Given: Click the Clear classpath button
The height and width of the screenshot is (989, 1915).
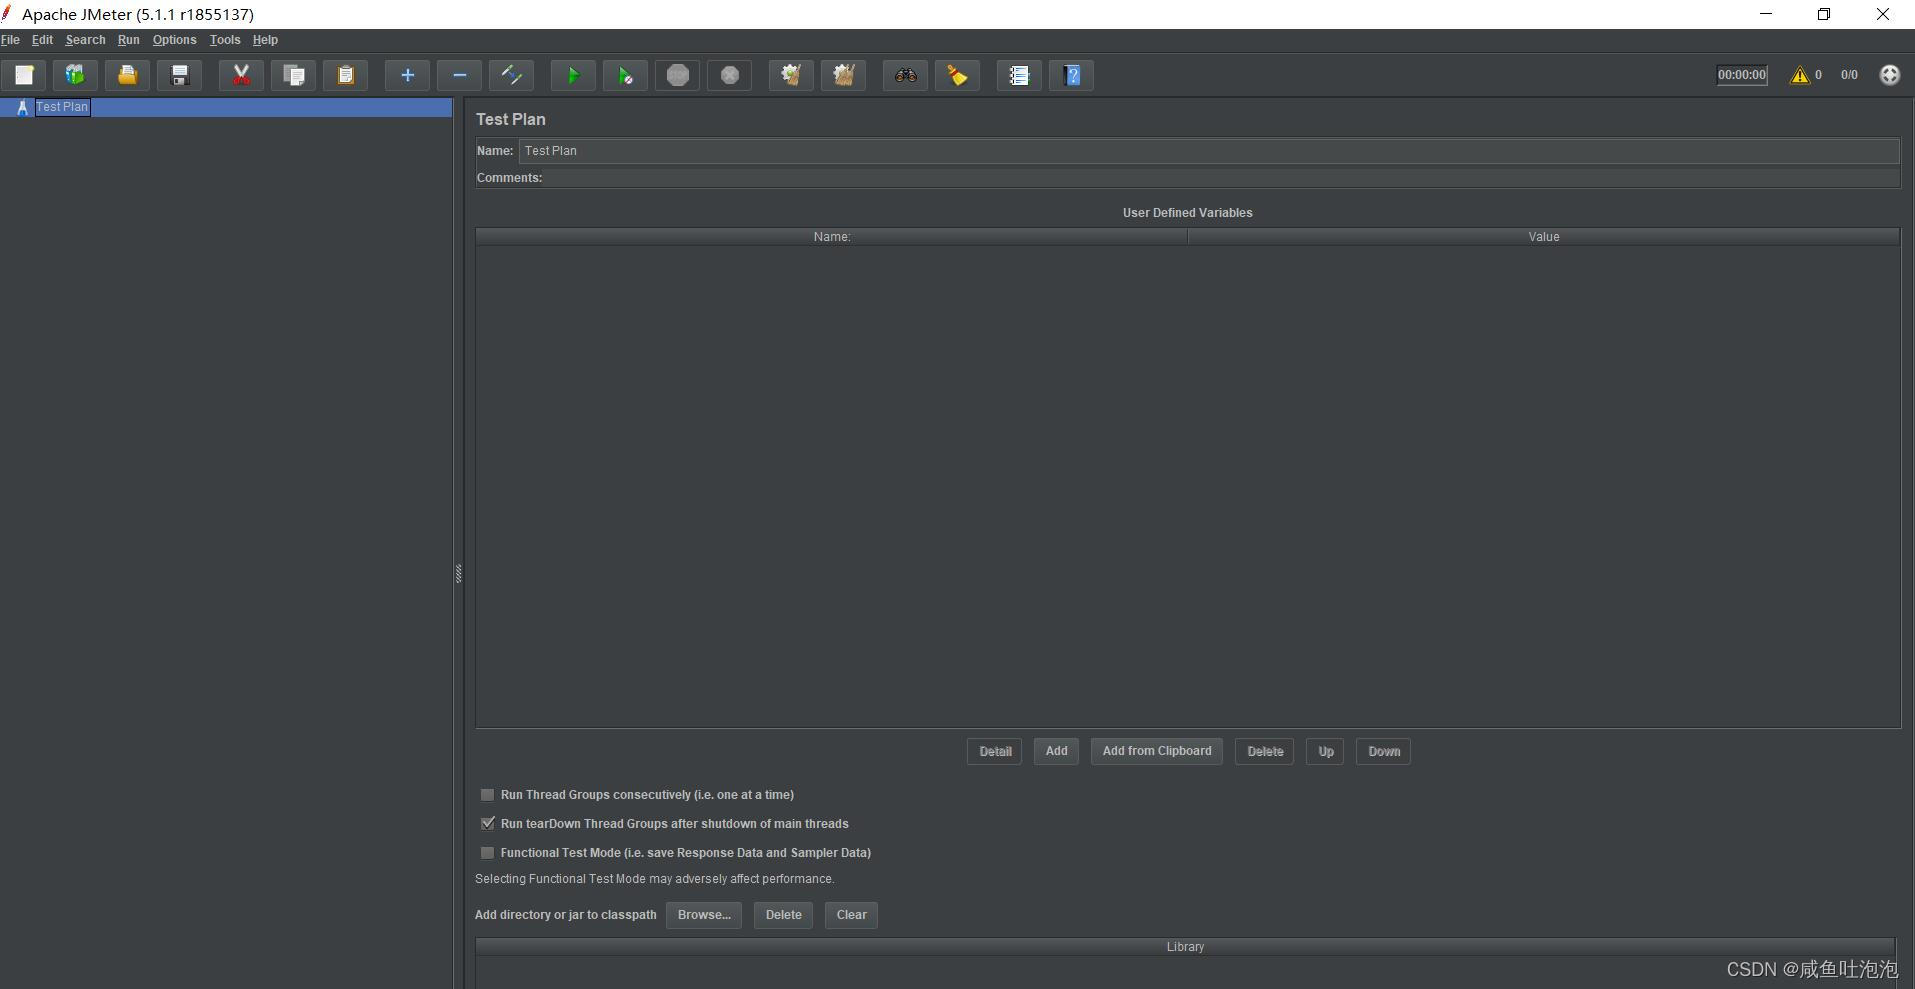Looking at the screenshot, I should pos(851,915).
